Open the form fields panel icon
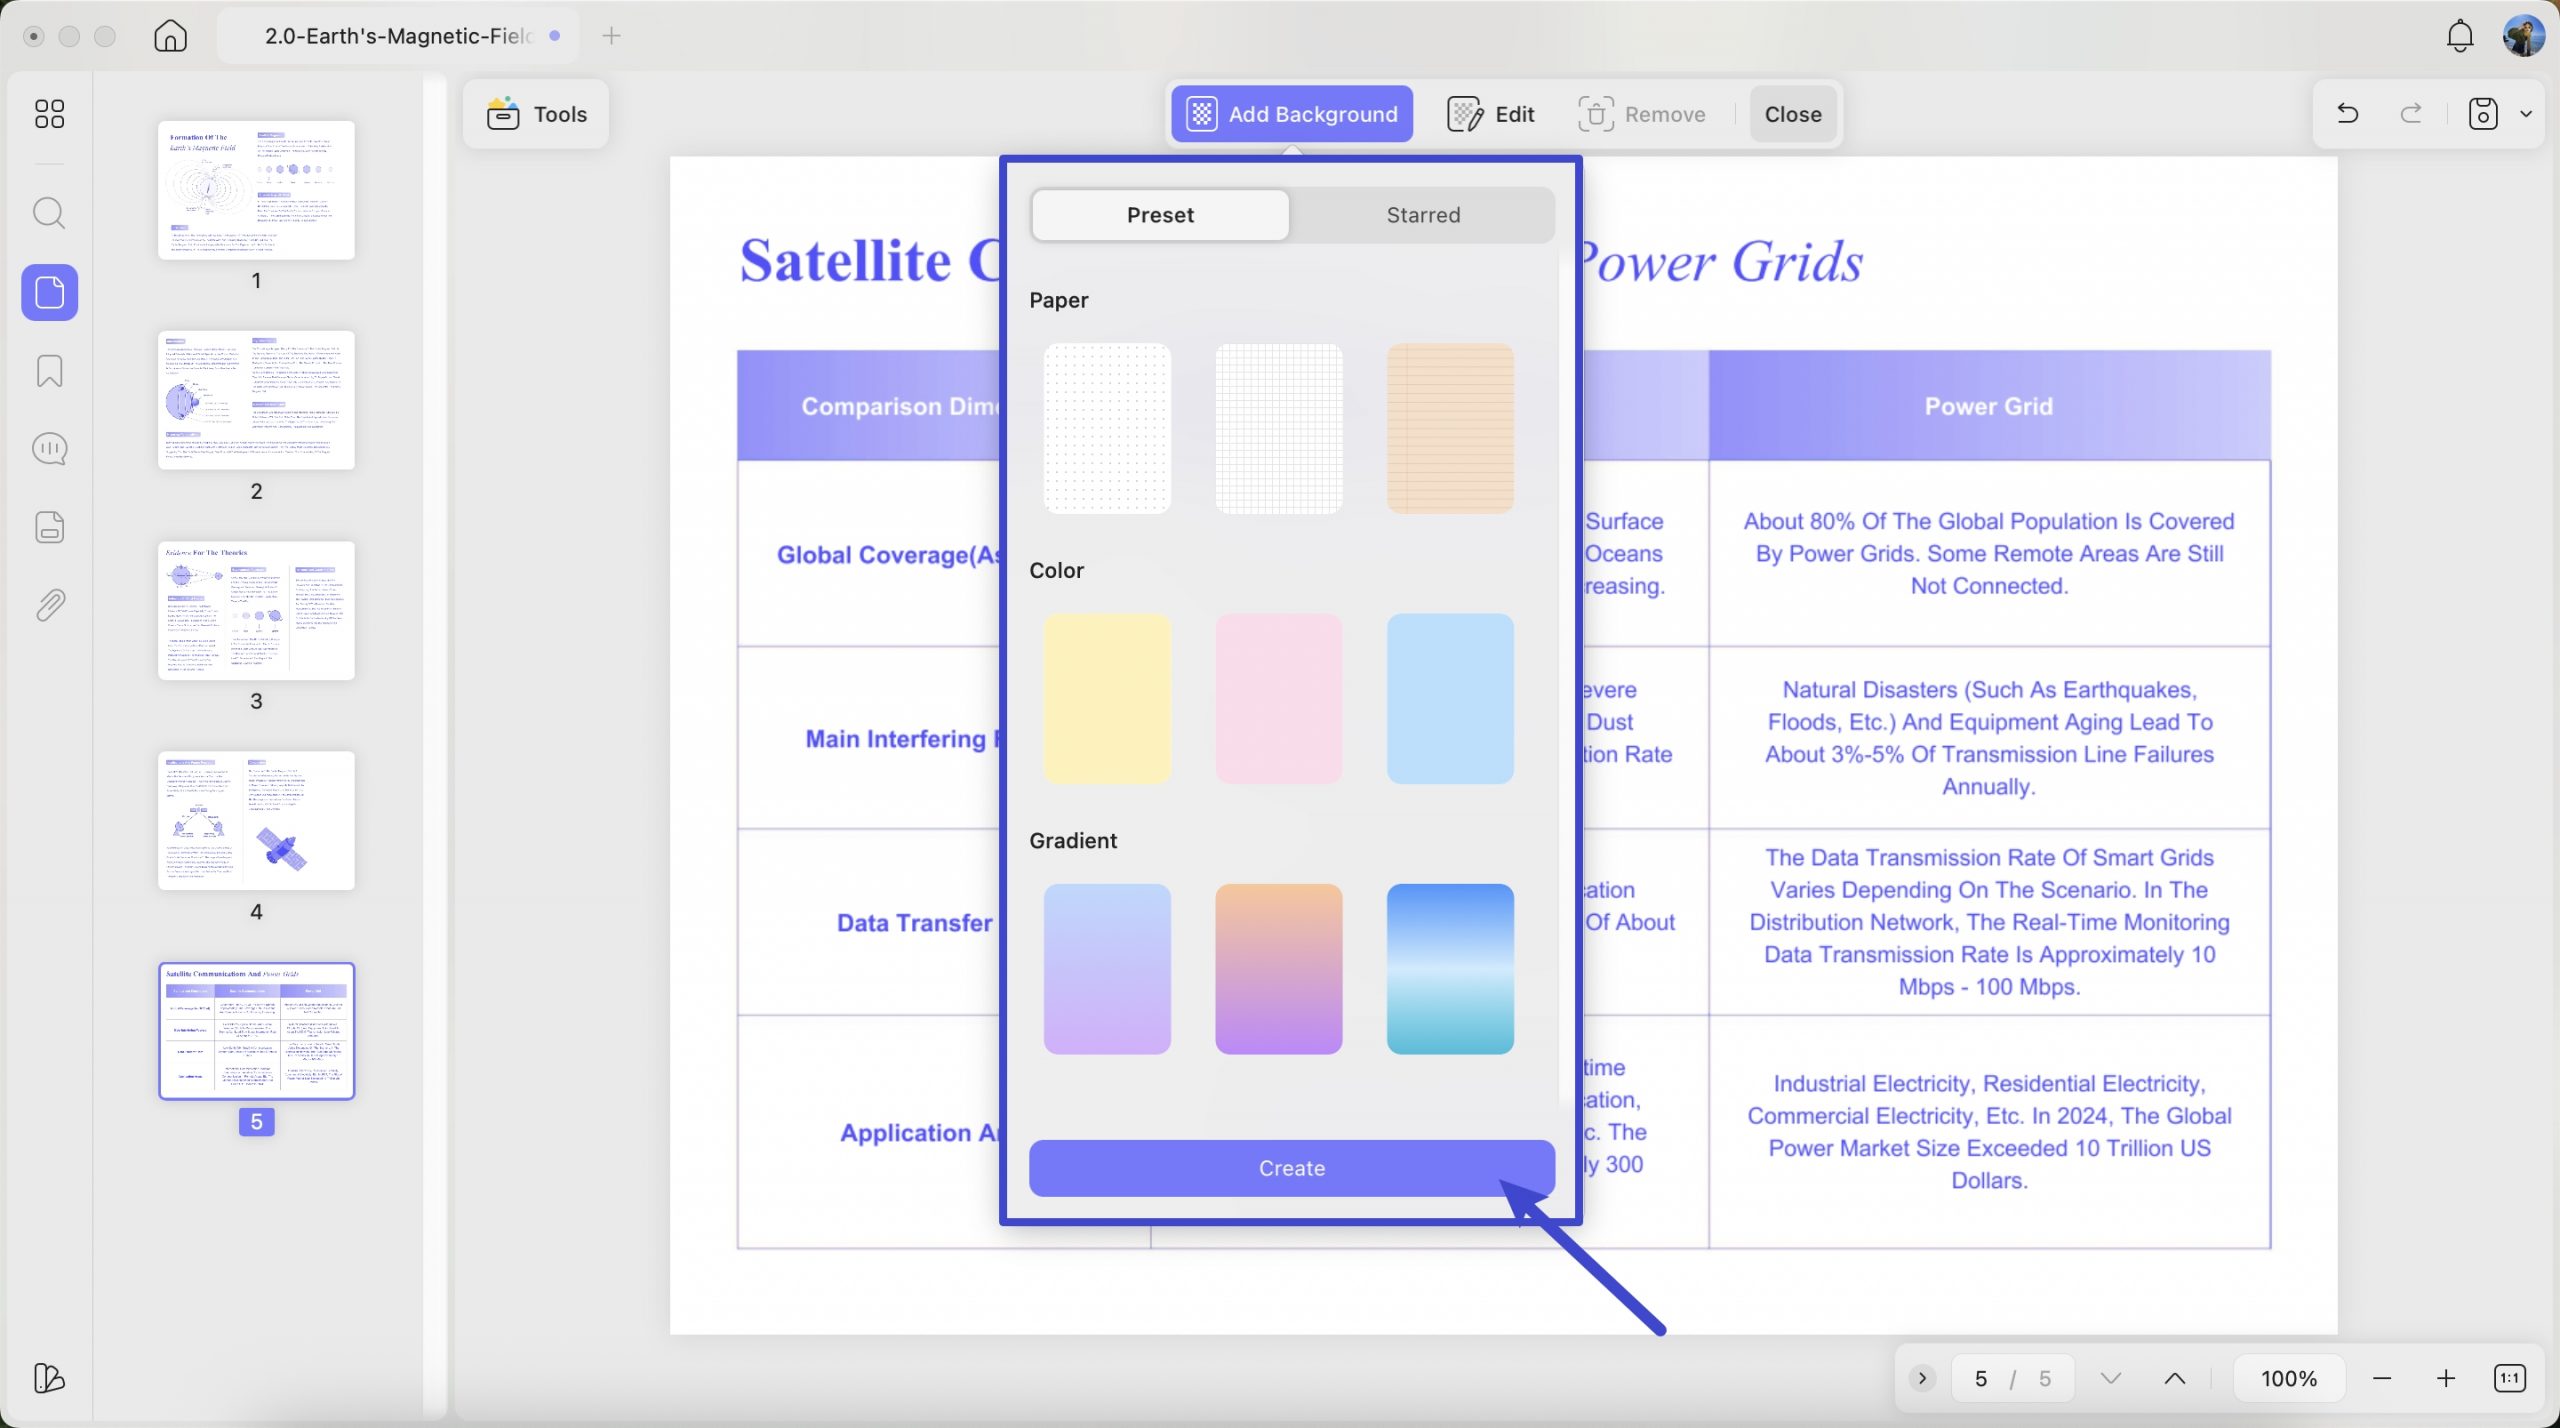Image resolution: width=2560 pixels, height=1428 pixels. 49,527
